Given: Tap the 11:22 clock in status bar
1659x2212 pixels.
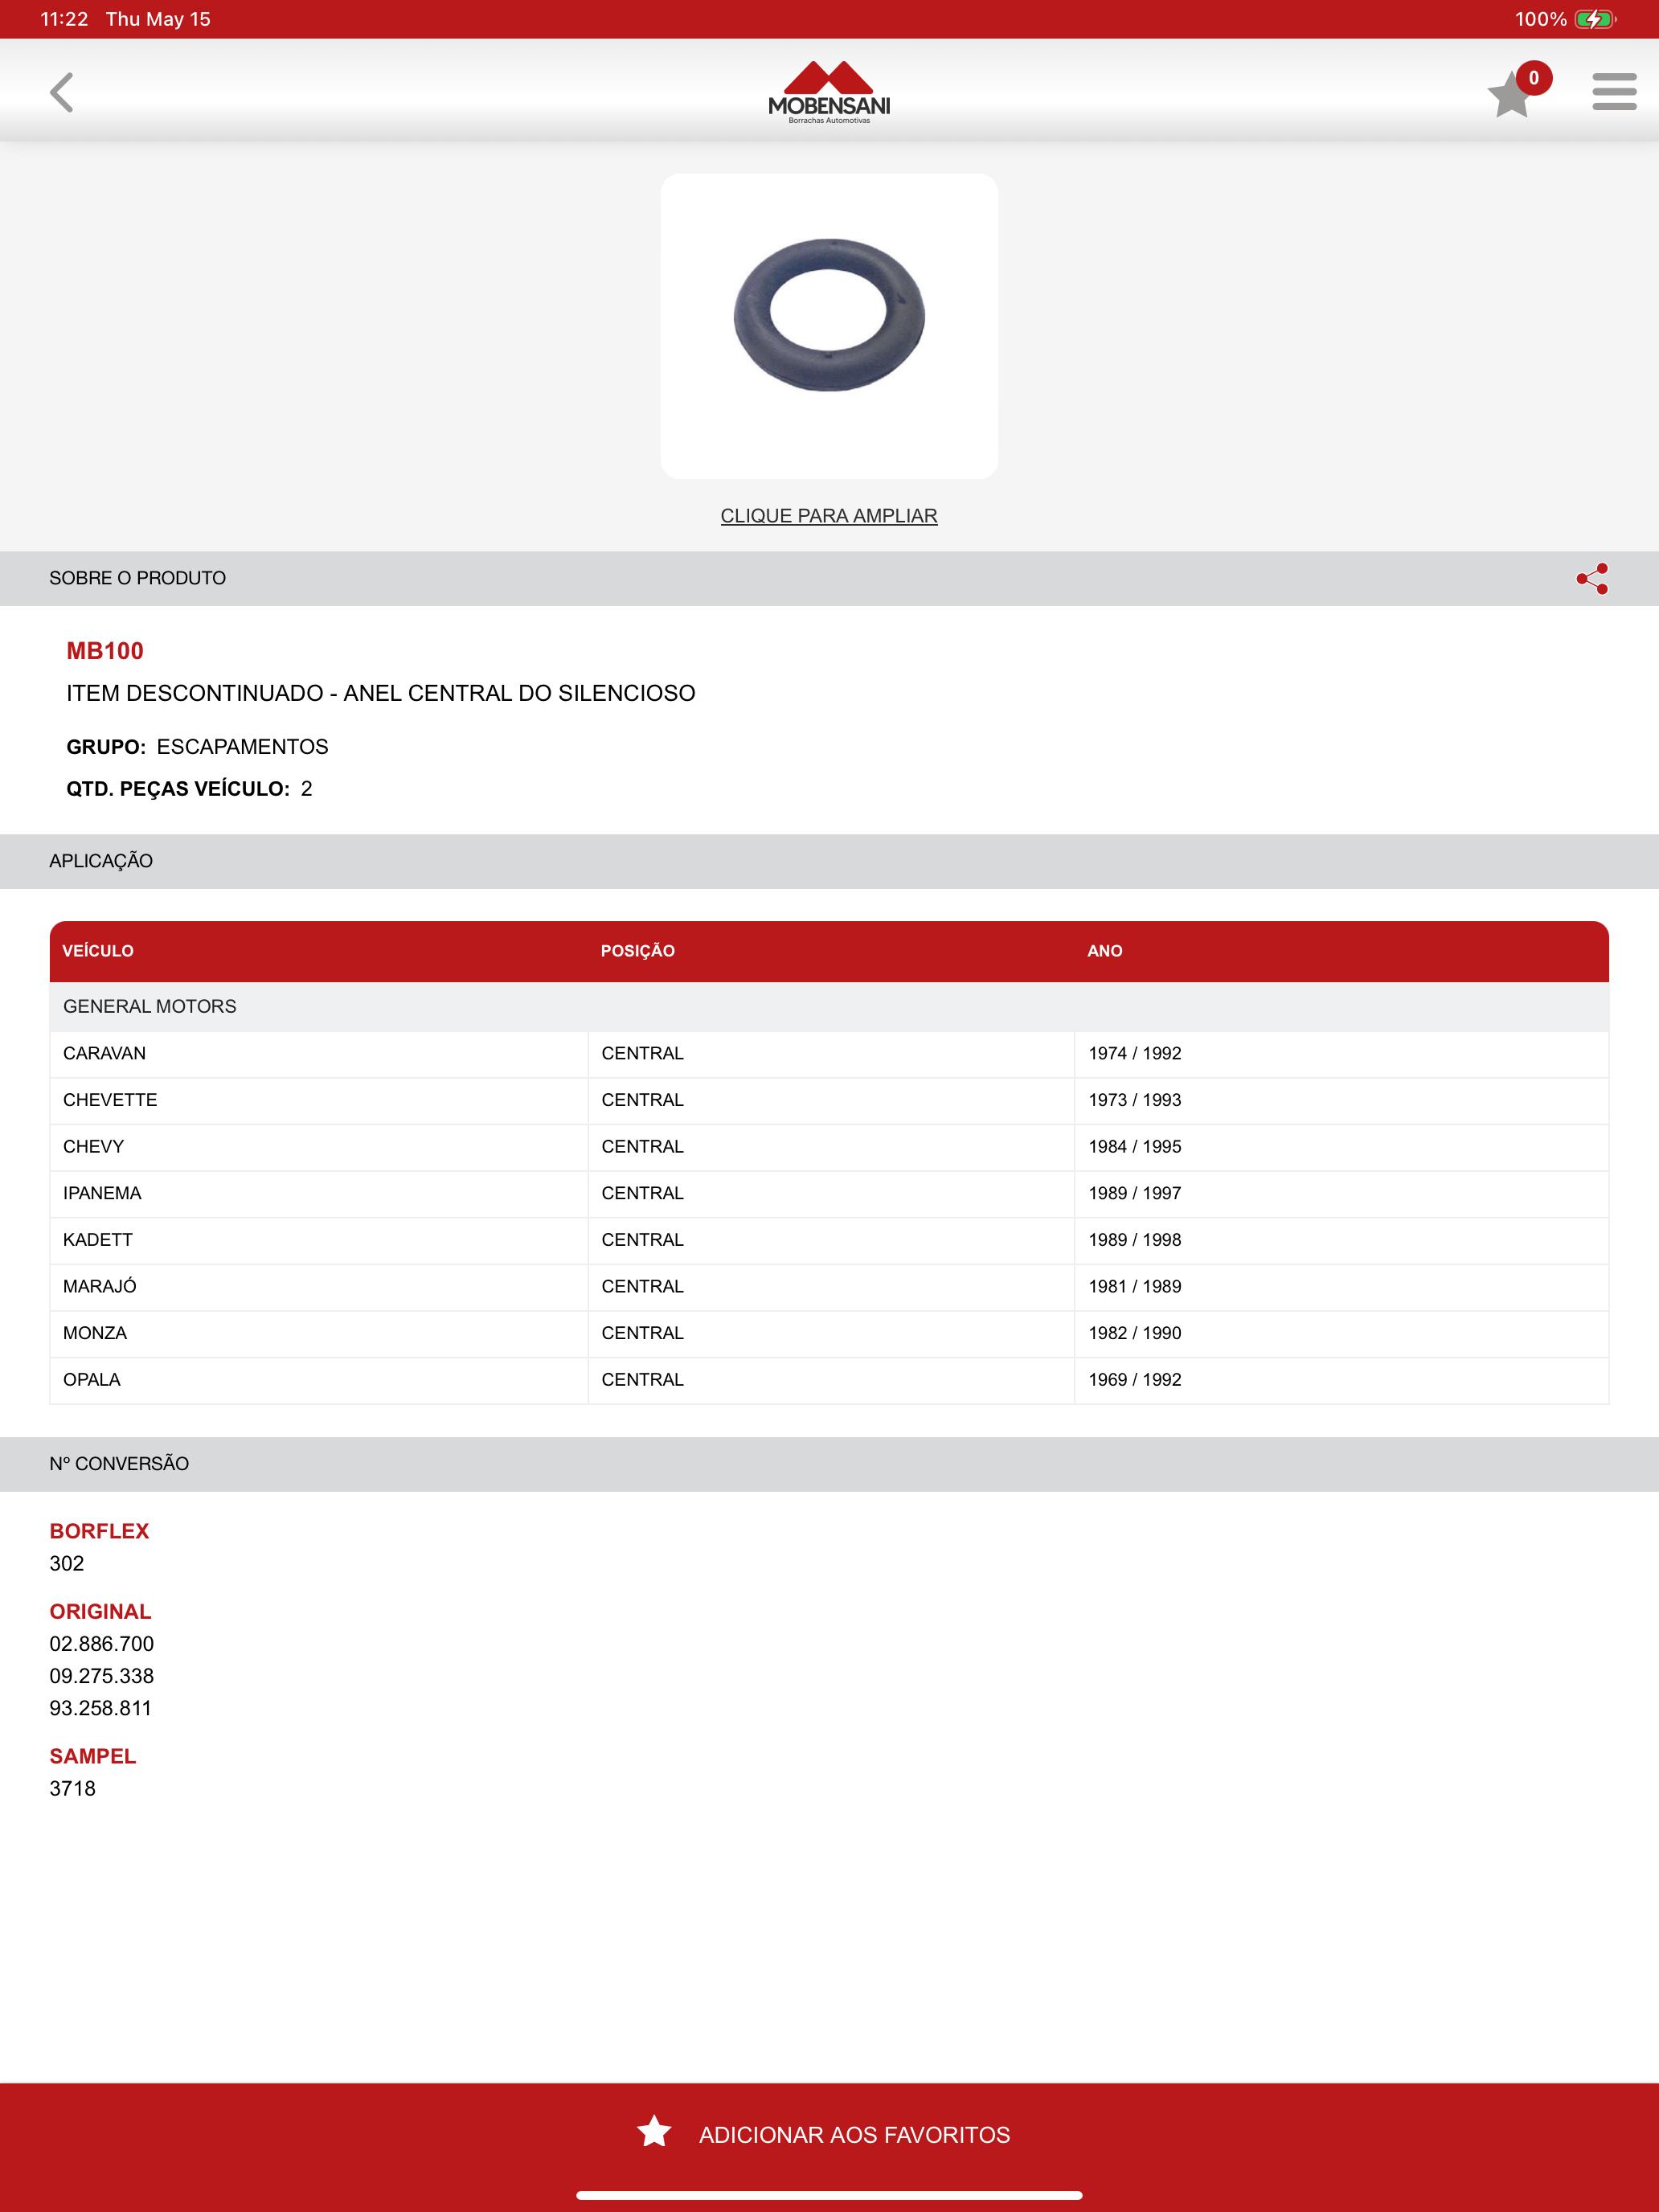Looking at the screenshot, I should coord(64,19).
